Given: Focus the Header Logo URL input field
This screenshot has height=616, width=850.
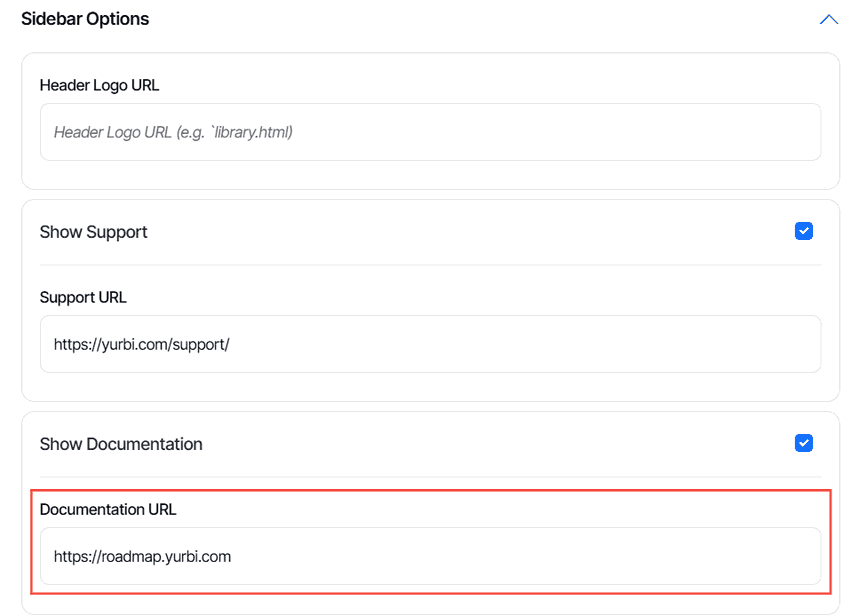Looking at the screenshot, I should pos(430,132).
